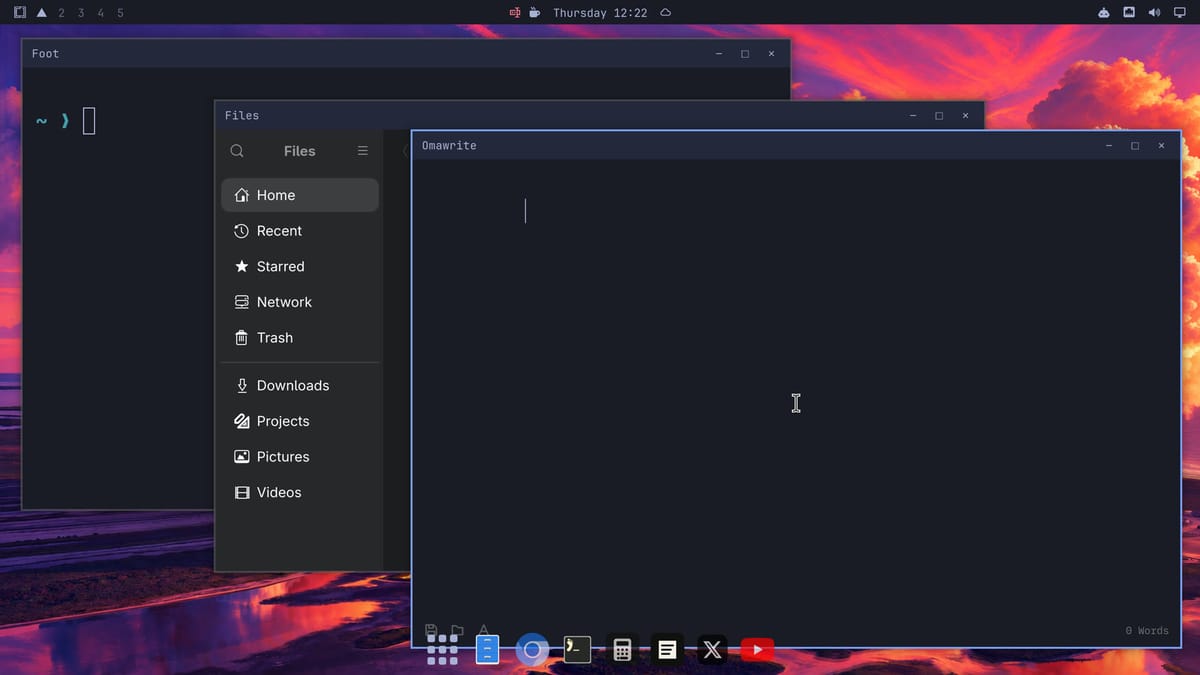Open the hamburger menu in Files
This screenshot has width=1200, height=675.
362,151
